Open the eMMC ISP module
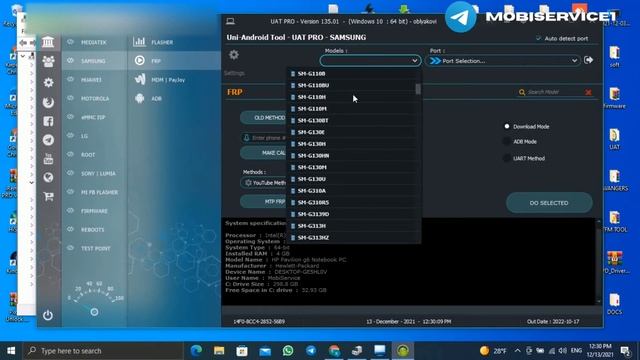 click(x=93, y=117)
